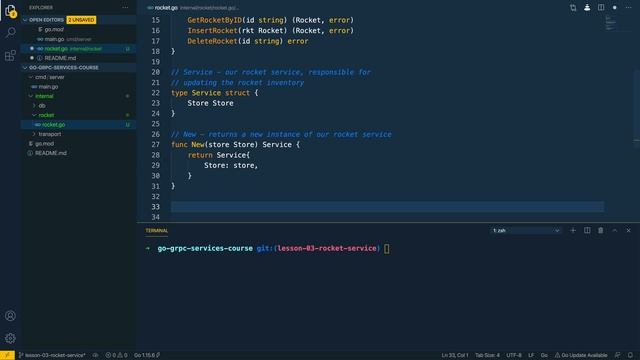Open main.go under cmd server folder
This screenshot has height=360, width=640.
(48, 87)
